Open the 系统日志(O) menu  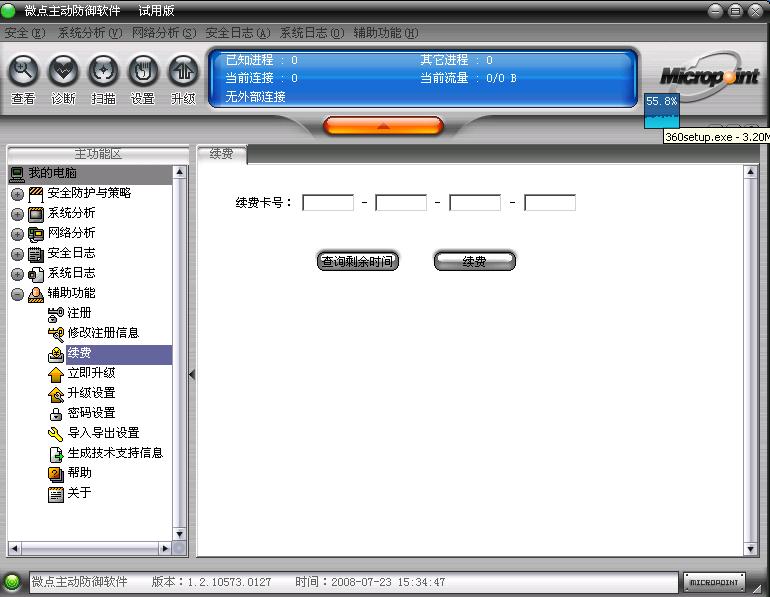312,33
